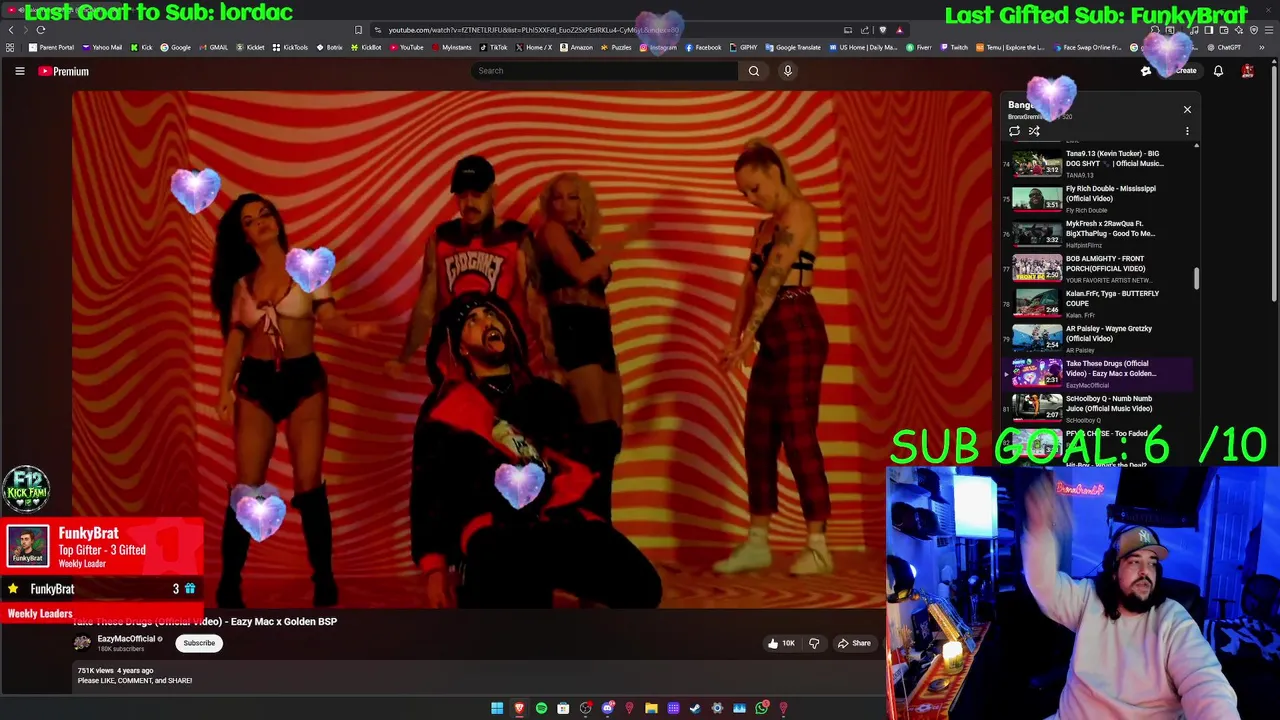Viewport: 1280px width, 720px height.
Task: Click the browser address bar URL
Action: click(x=533, y=30)
